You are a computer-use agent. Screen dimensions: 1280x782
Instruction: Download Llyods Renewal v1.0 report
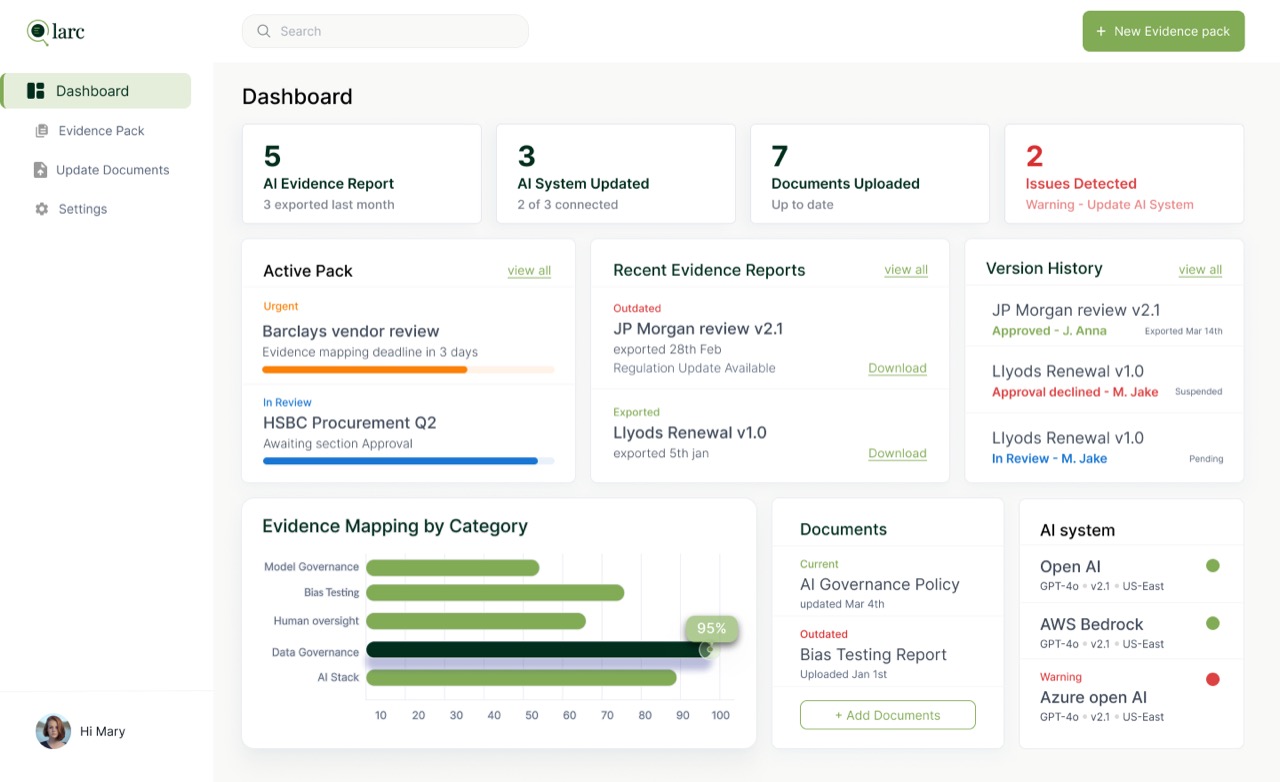897,453
